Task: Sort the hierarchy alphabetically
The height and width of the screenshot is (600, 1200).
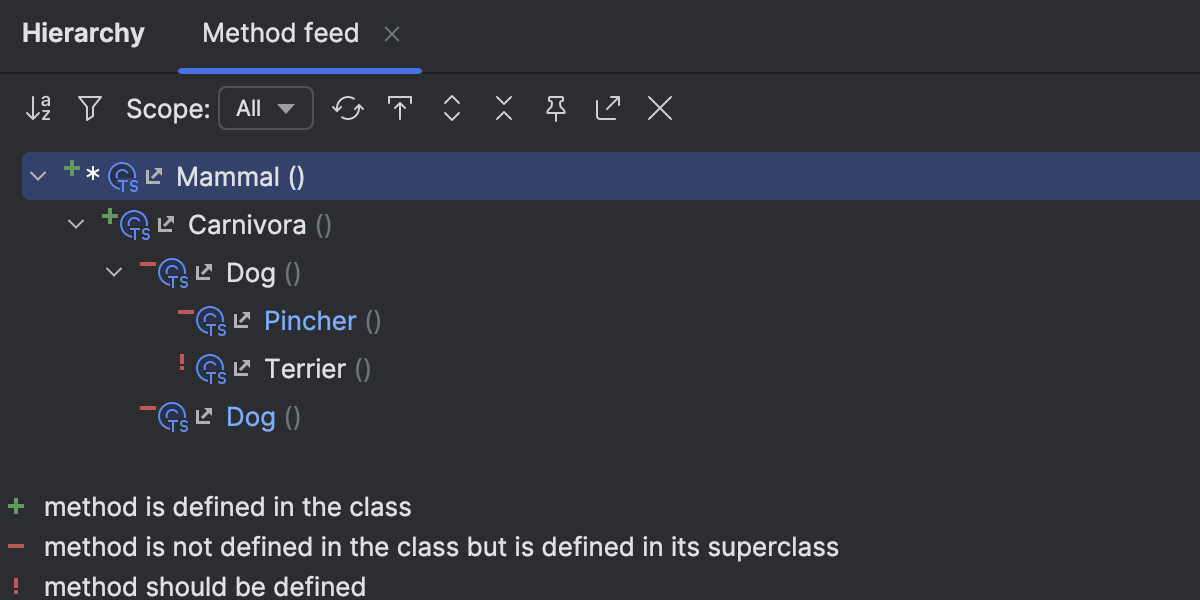Action: pyautogui.click(x=38, y=108)
